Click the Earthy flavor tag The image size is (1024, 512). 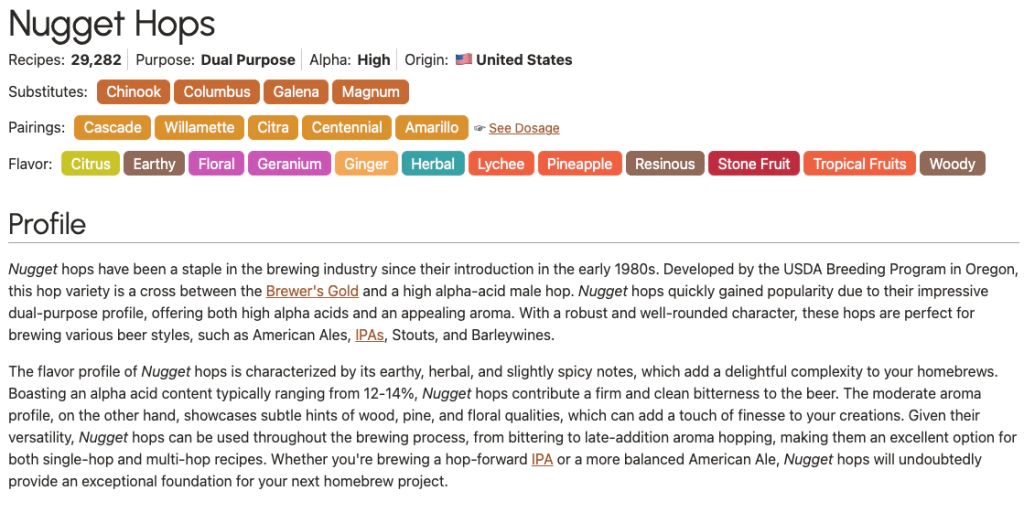click(154, 164)
